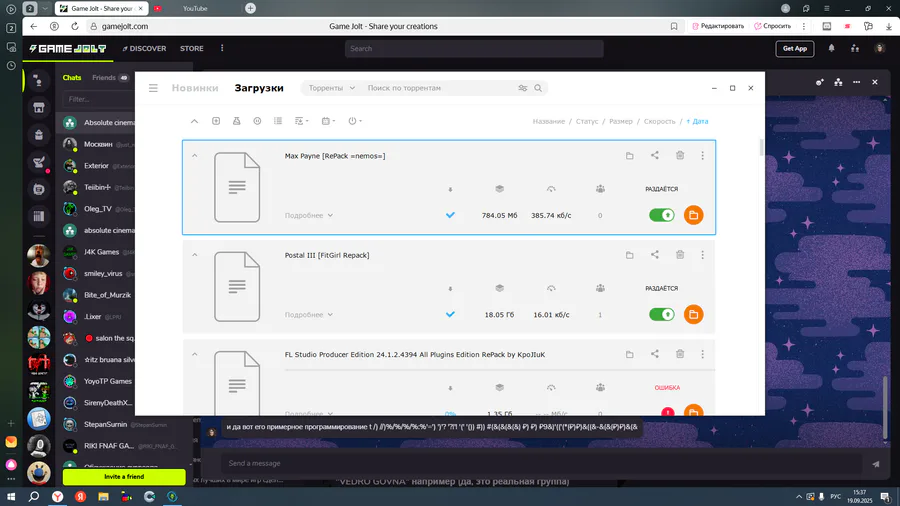
Task: Sort torrents by Размер
Action: [621, 121]
